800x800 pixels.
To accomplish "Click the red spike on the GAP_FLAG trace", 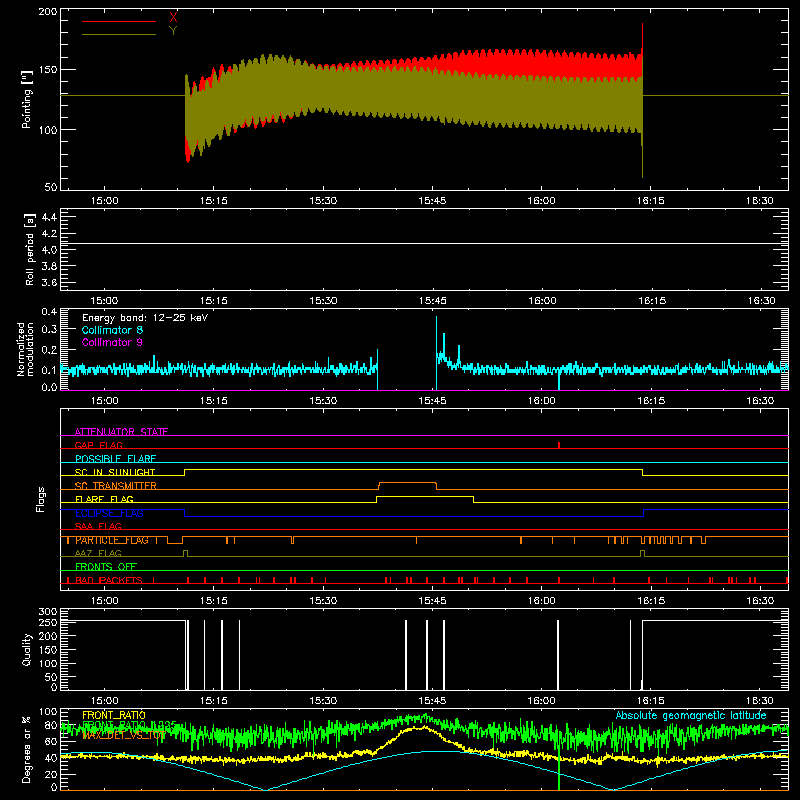I will click(x=559, y=445).
